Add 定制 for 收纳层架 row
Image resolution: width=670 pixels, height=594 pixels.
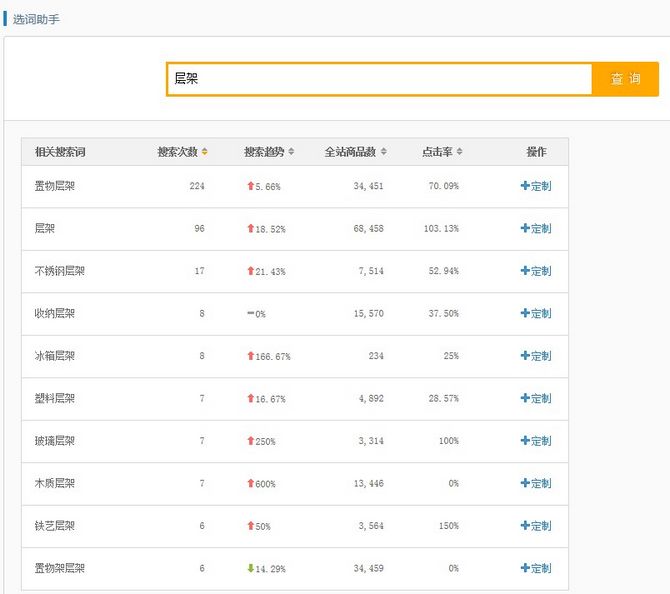coord(536,313)
